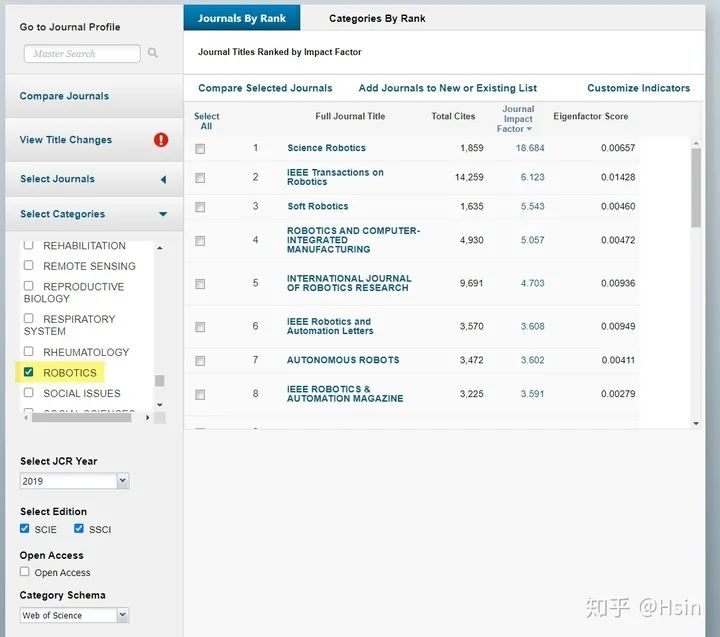
Task: Click Add Journals to New or Existing List
Action: 448,88
